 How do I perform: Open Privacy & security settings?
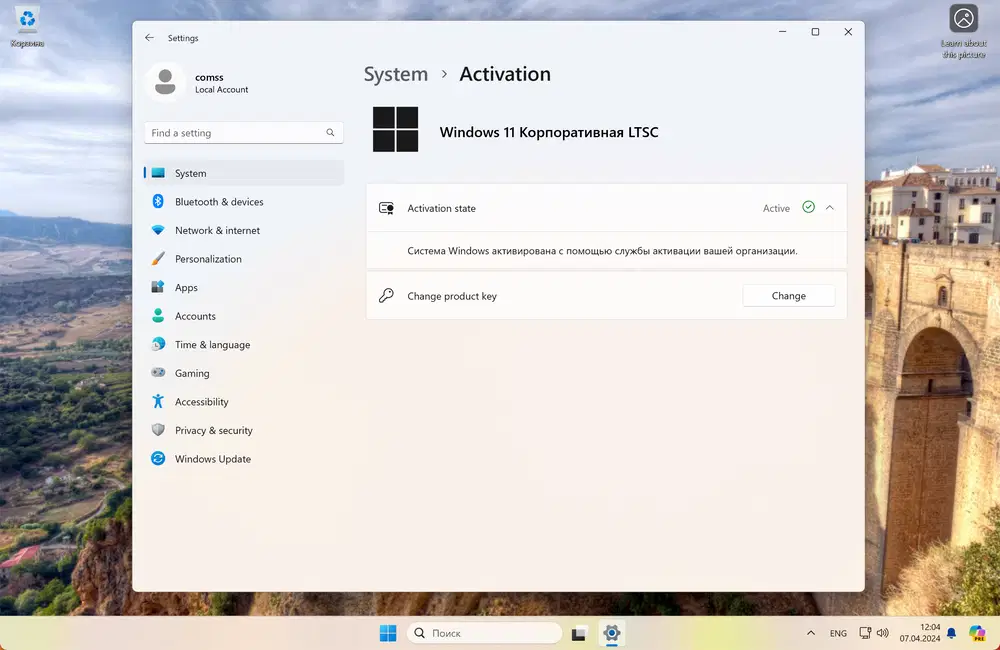(244, 431)
